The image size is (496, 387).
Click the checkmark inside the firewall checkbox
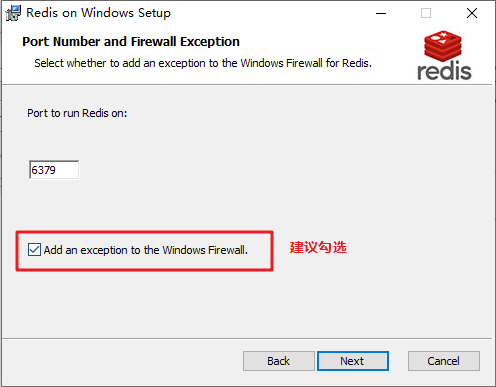point(34,250)
